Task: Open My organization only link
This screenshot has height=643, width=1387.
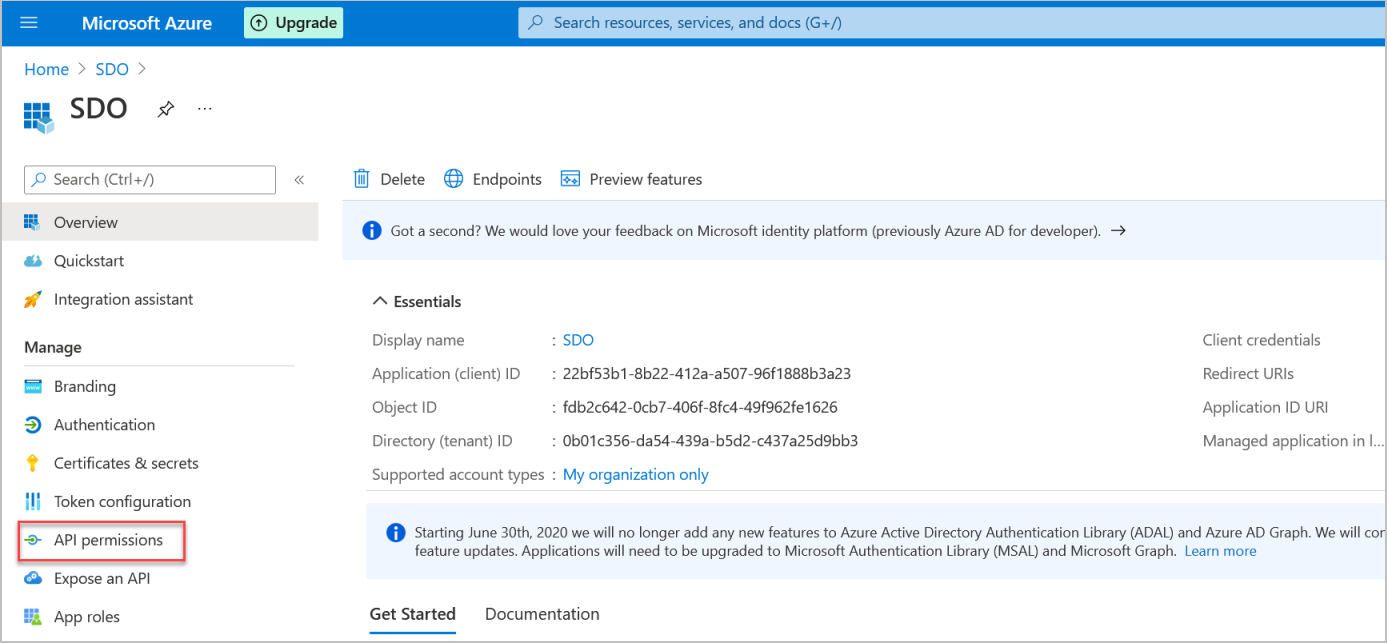Action: click(x=636, y=474)
